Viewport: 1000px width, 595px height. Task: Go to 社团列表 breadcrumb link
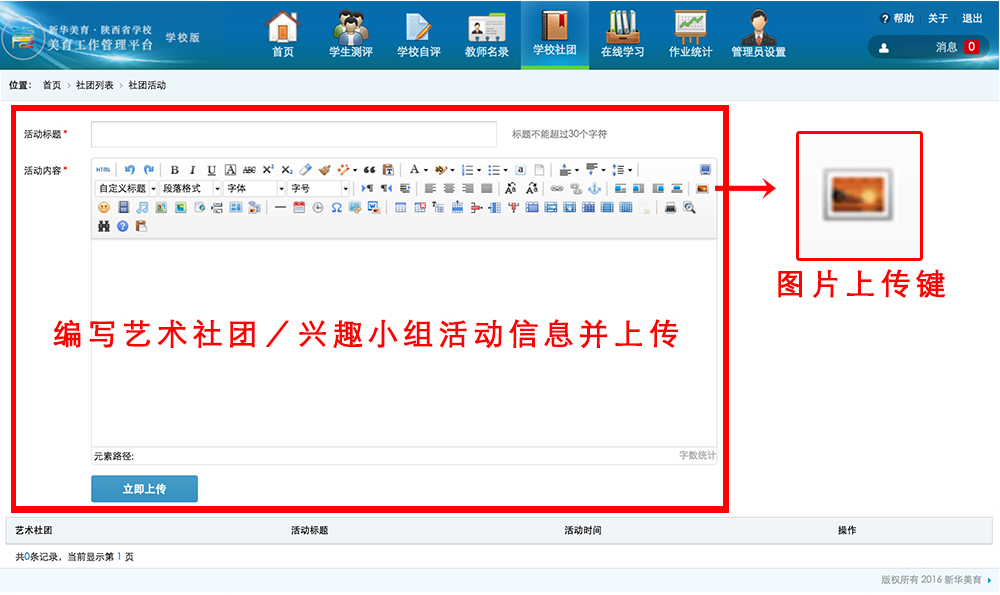pos(94,86)
